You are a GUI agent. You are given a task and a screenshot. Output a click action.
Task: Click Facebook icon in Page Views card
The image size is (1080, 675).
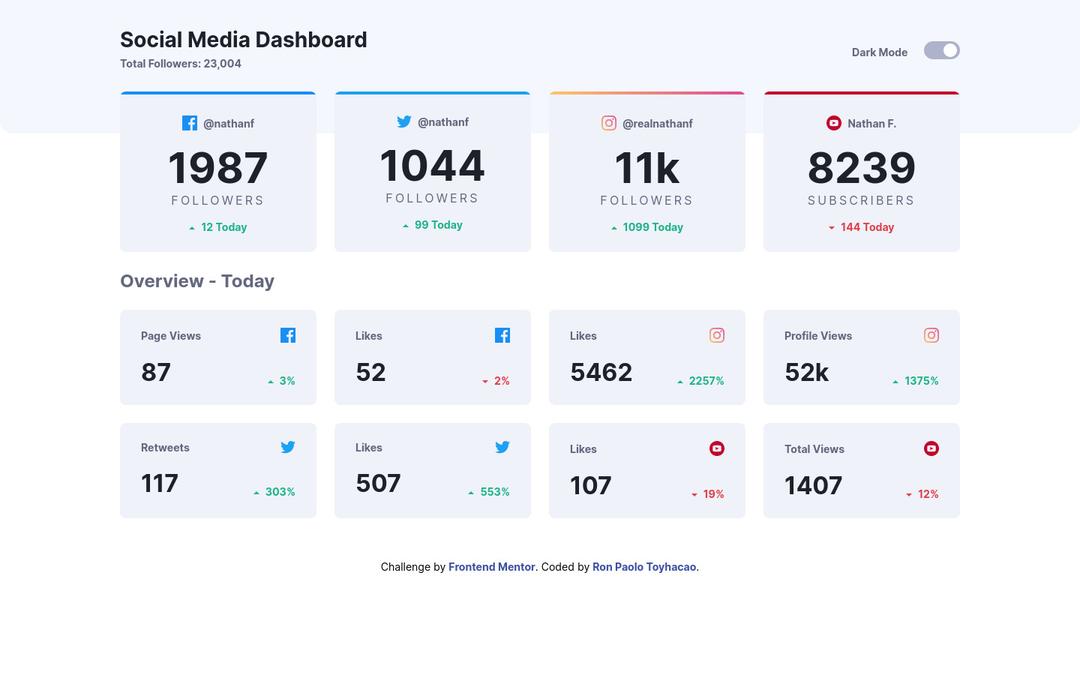click(288, 335)
